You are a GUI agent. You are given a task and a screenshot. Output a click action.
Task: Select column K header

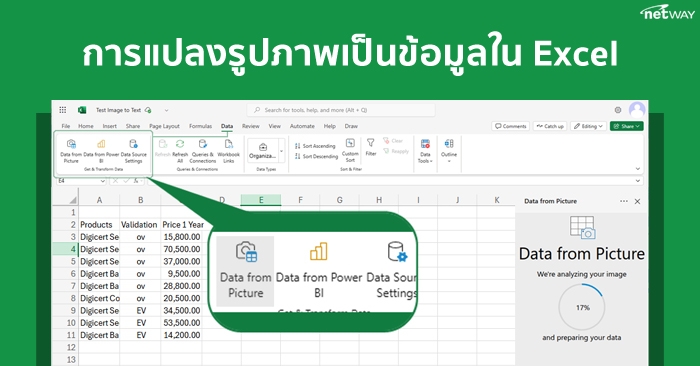pyautogui.click(x=496, y=200)
